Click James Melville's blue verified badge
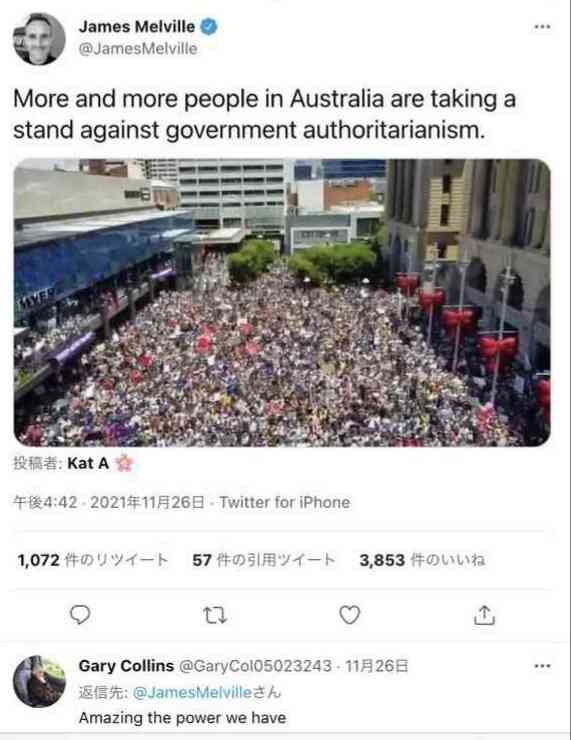 point(209,26)
